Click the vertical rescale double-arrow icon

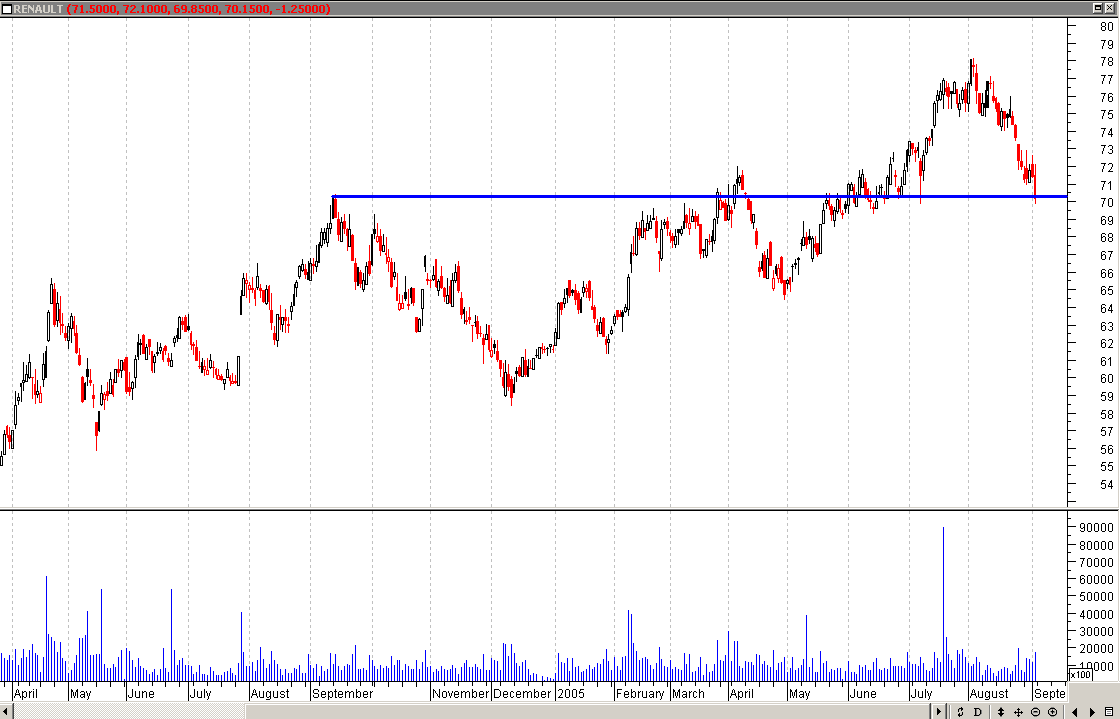pyautogui.click(x=1001, y=712)
